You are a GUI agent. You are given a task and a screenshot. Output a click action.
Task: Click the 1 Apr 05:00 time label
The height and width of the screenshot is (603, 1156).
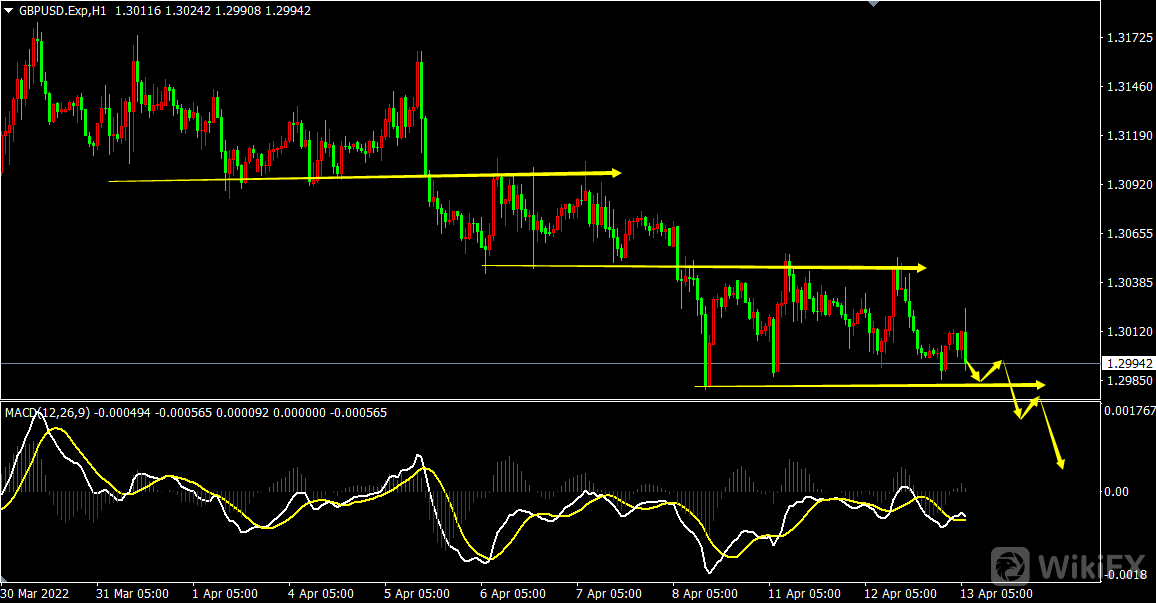225,593
